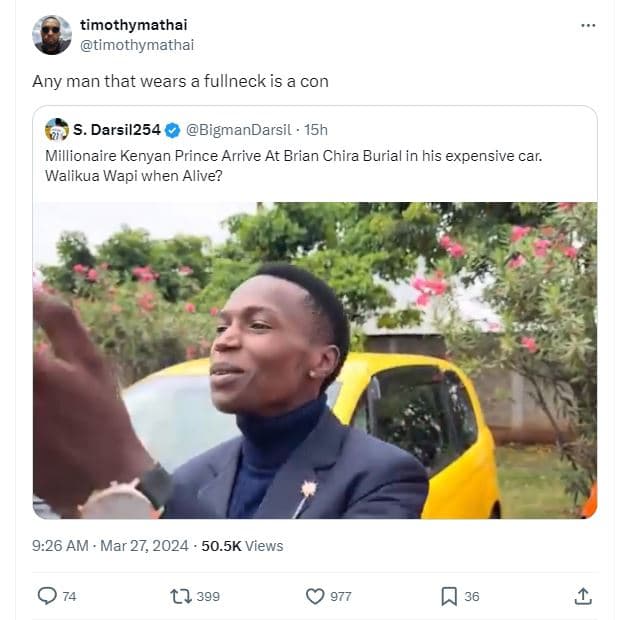Image resolution: width=620 pixels, height=620 pixels.
Task: Click S. Darsil254's small profile avatar
Action: pos(57,130)
